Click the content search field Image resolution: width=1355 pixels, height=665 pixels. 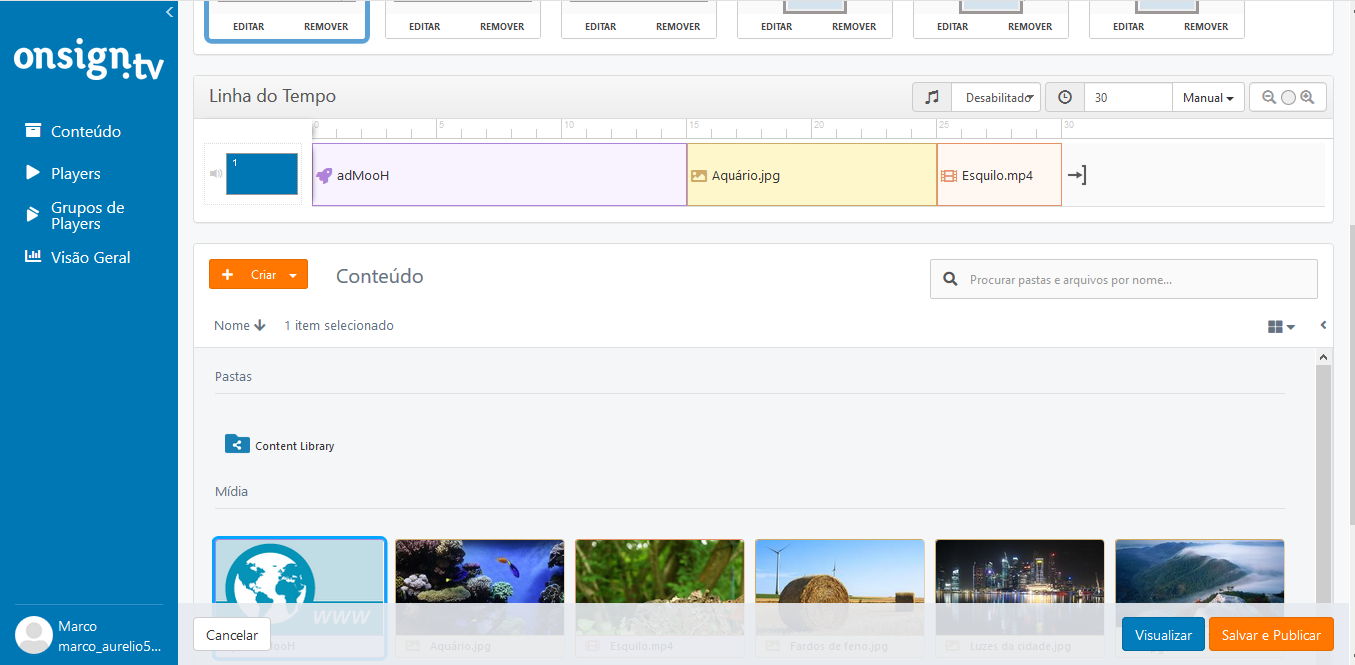tap(1124, 279)
